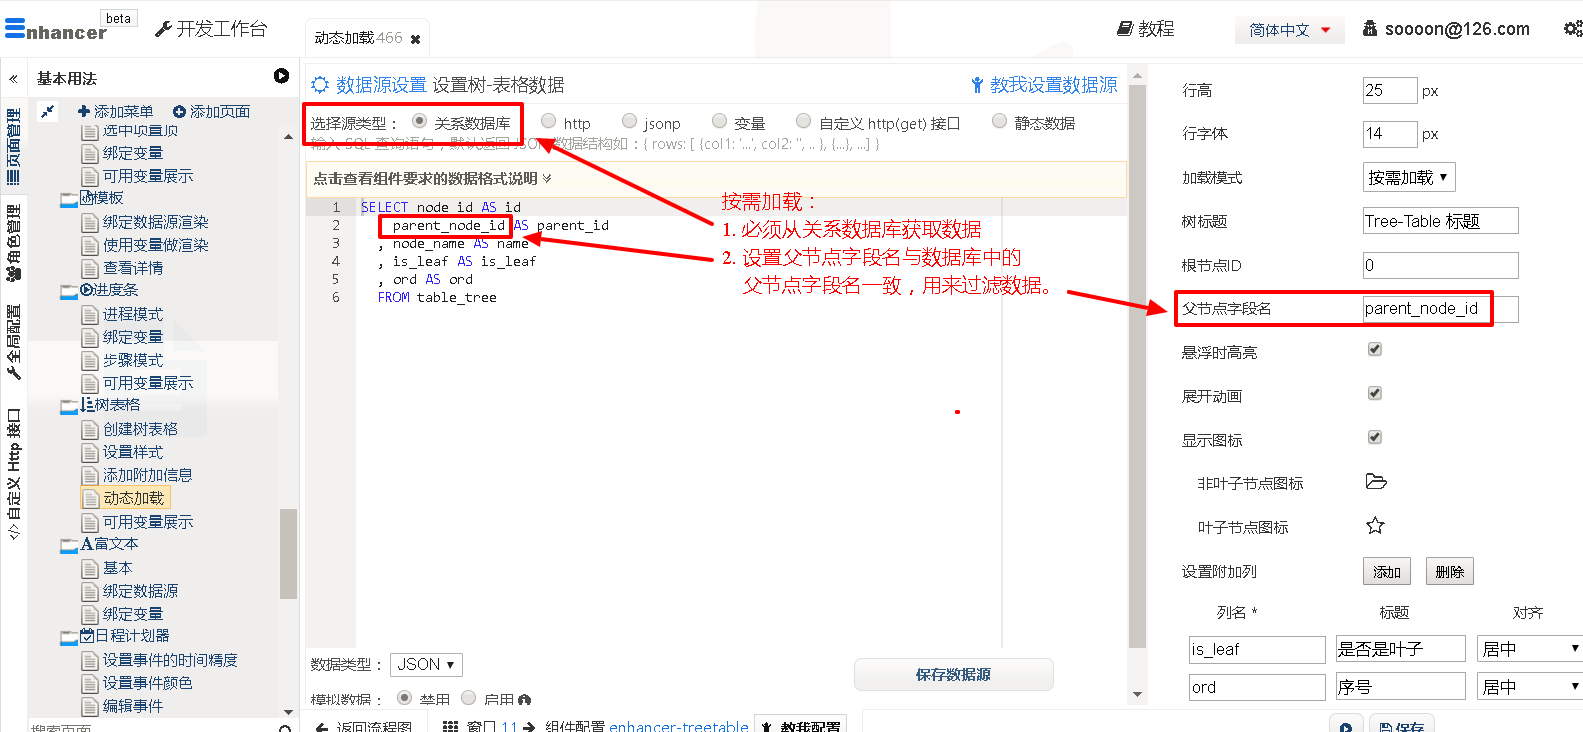The height and width of the screenshot is (732, 1583).
Task: Close the 动态加载 tab with the X icon
Action: [415, 39]
